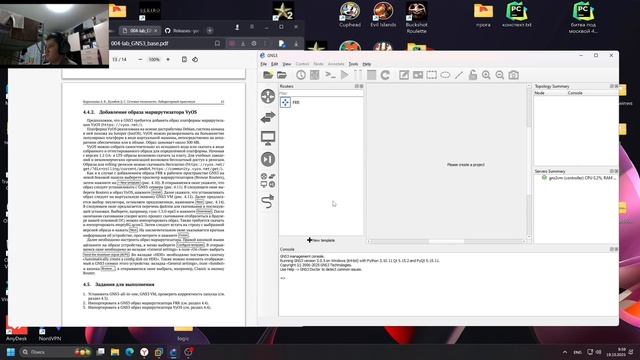This screenshot has width=640, height=360.
Task: Open File Explorer from the taskbar
Action: [115, 352]
